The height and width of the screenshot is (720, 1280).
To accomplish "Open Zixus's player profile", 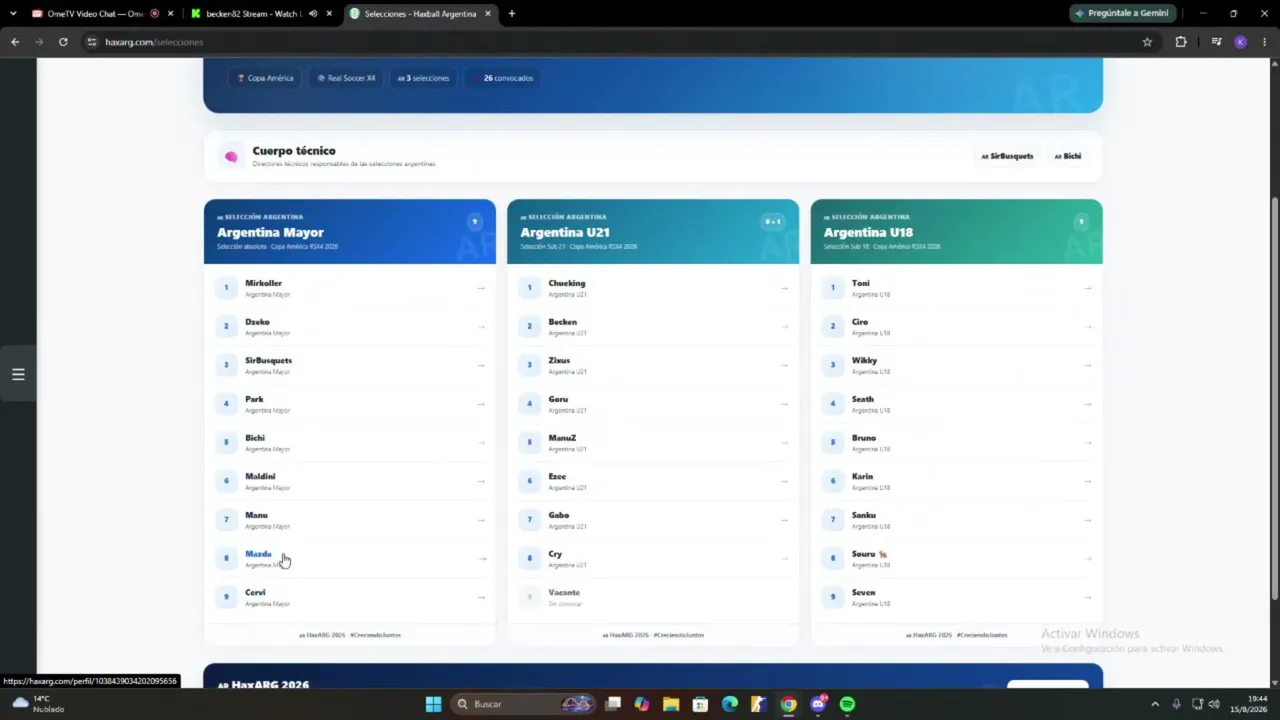I will (653, 365).
